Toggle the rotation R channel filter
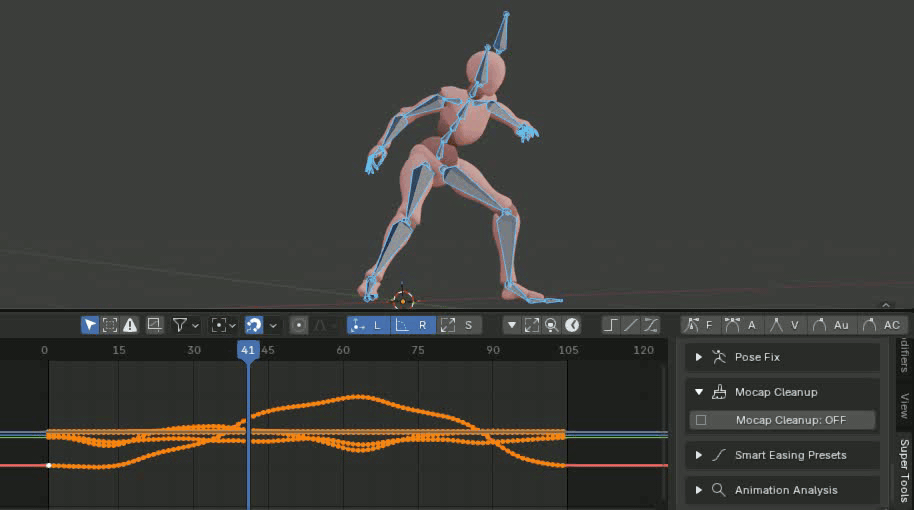The image size is (914, 510). [413, 325]
